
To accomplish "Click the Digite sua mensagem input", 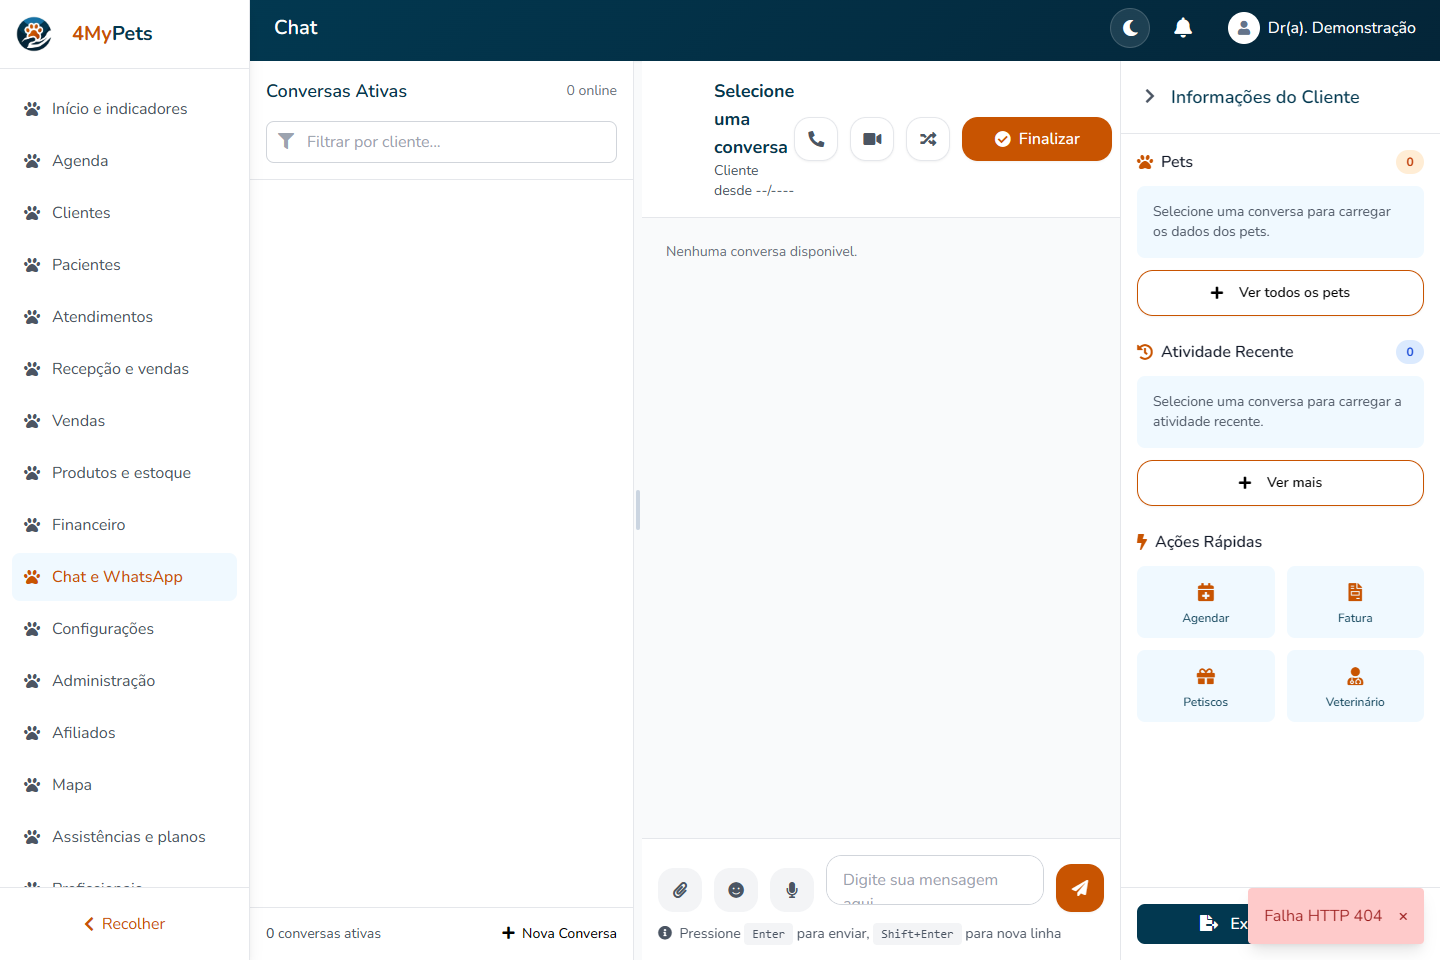I will tap(935, 880).
